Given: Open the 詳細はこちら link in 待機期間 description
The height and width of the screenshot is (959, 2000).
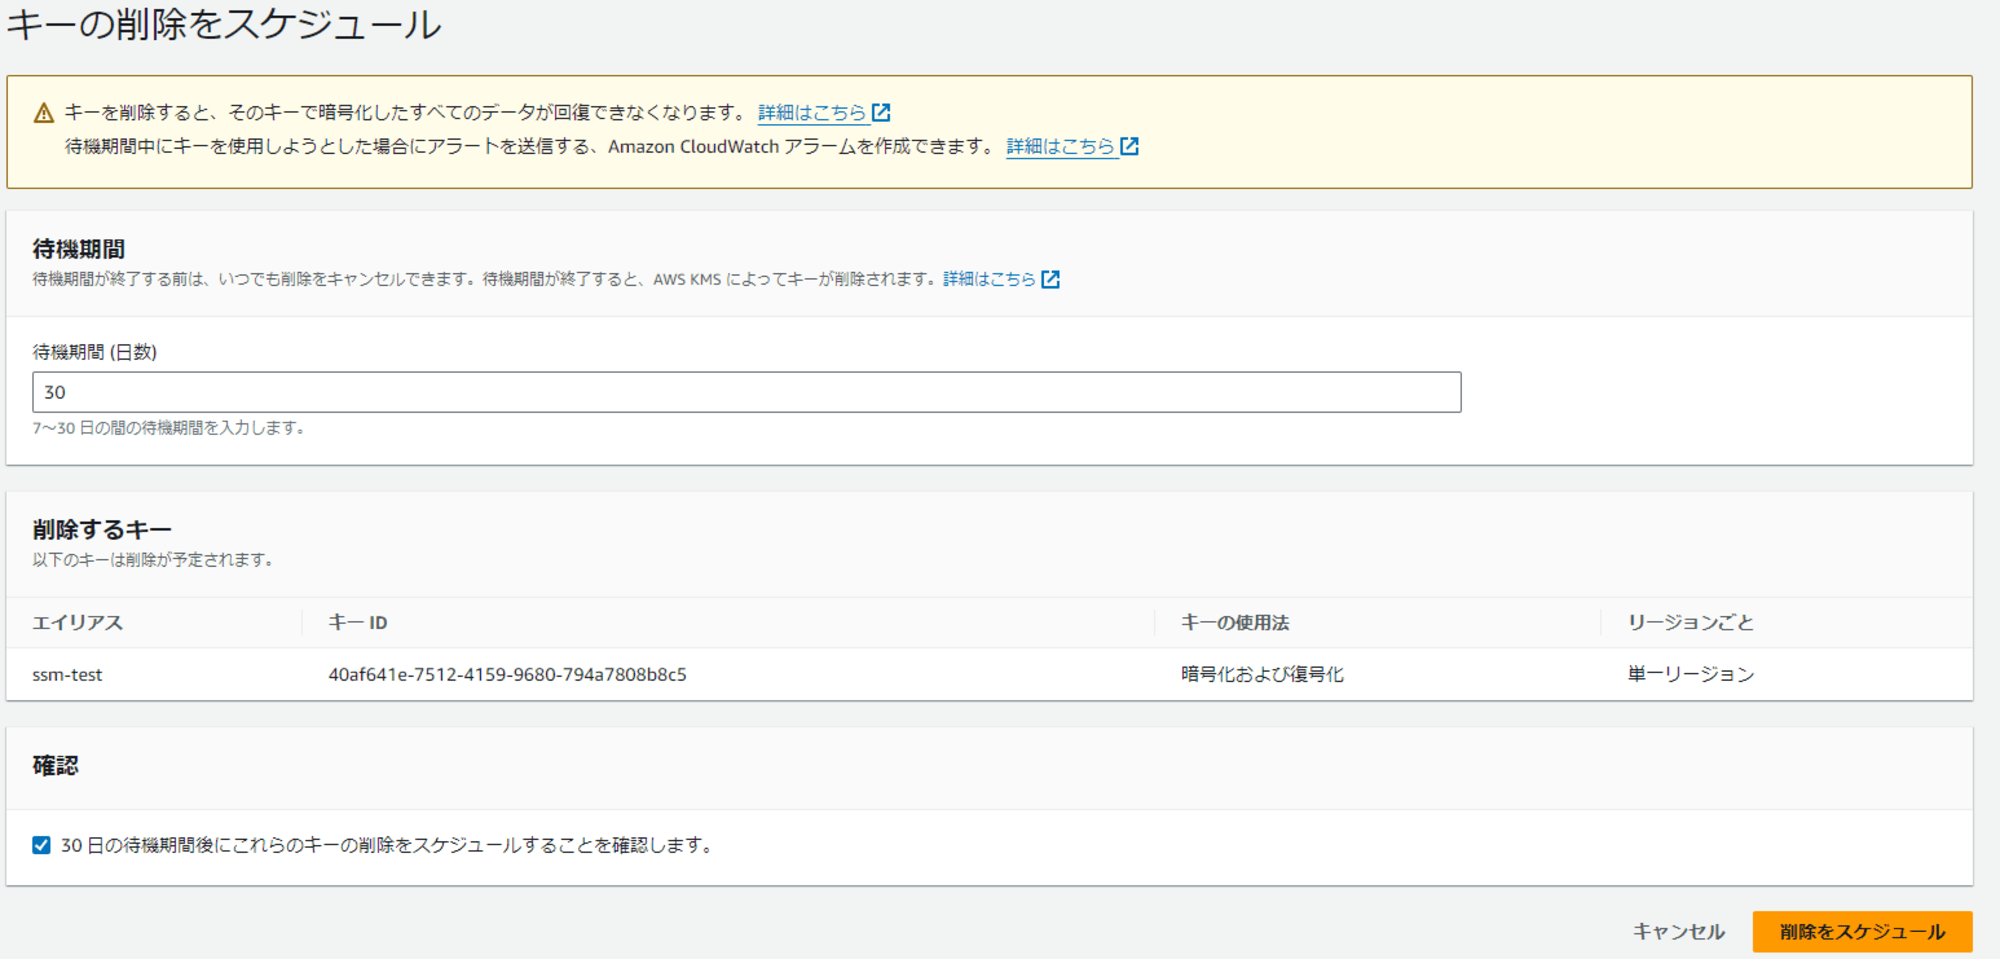Looking at the screenshot, I should (x=989, y=279).
